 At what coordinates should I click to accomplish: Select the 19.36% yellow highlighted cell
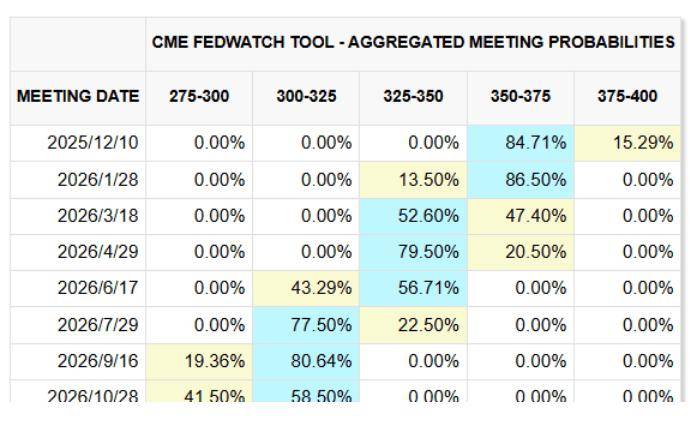pos(214,361)
